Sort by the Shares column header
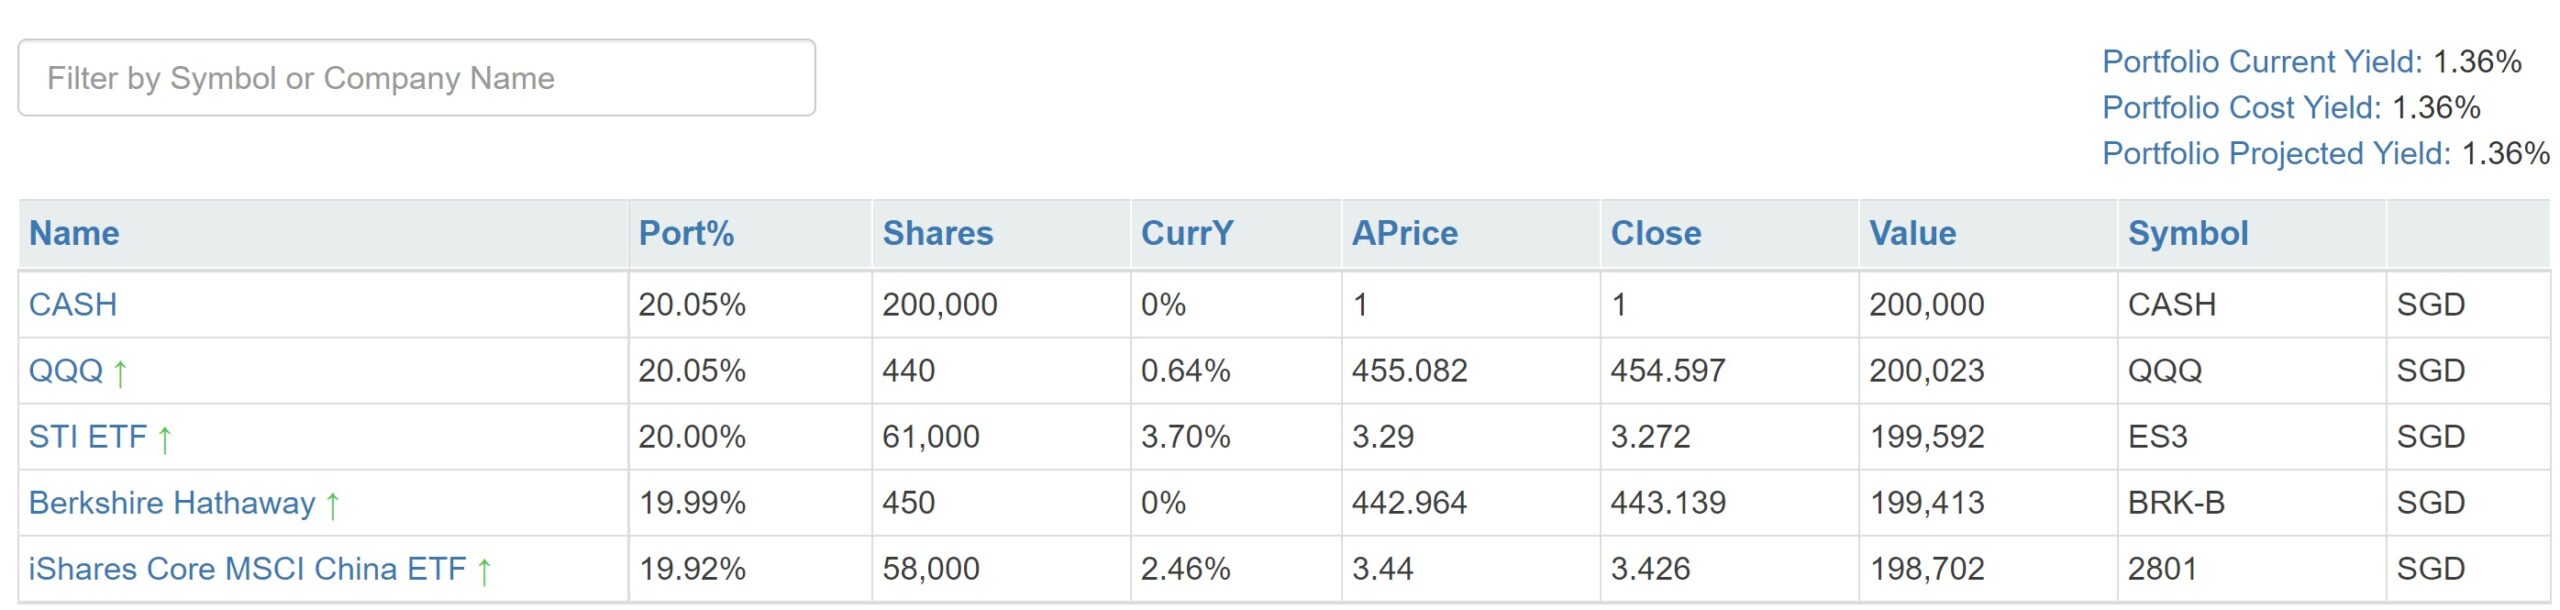This screenshot has width=2560, height=610. pos(937,234)
